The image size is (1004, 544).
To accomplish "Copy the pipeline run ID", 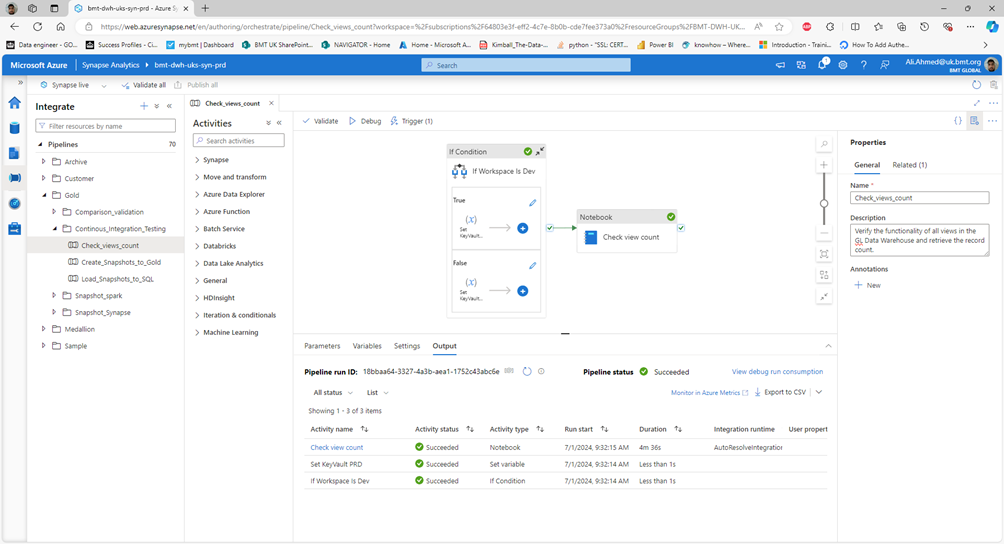I will 509,371.
